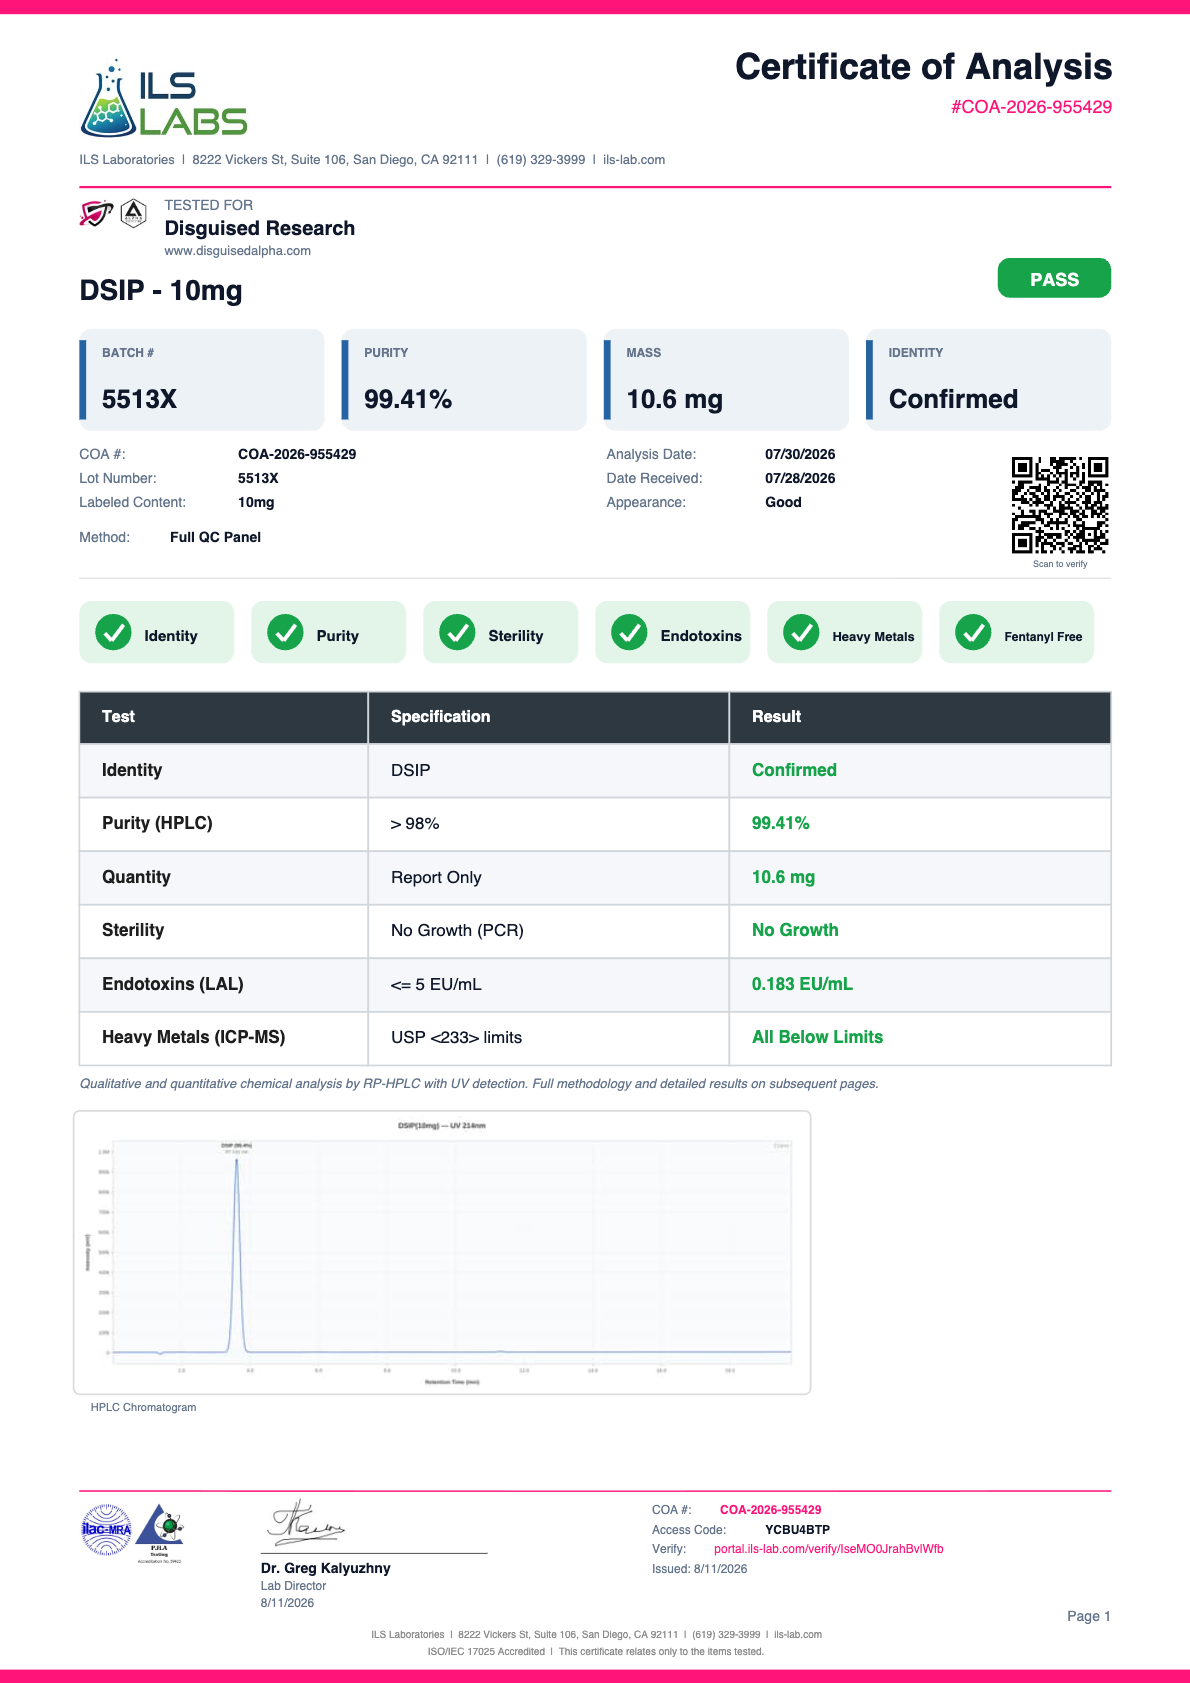Click the pink COA-2026-955429 in the footer

click(x=771, y=1510)
